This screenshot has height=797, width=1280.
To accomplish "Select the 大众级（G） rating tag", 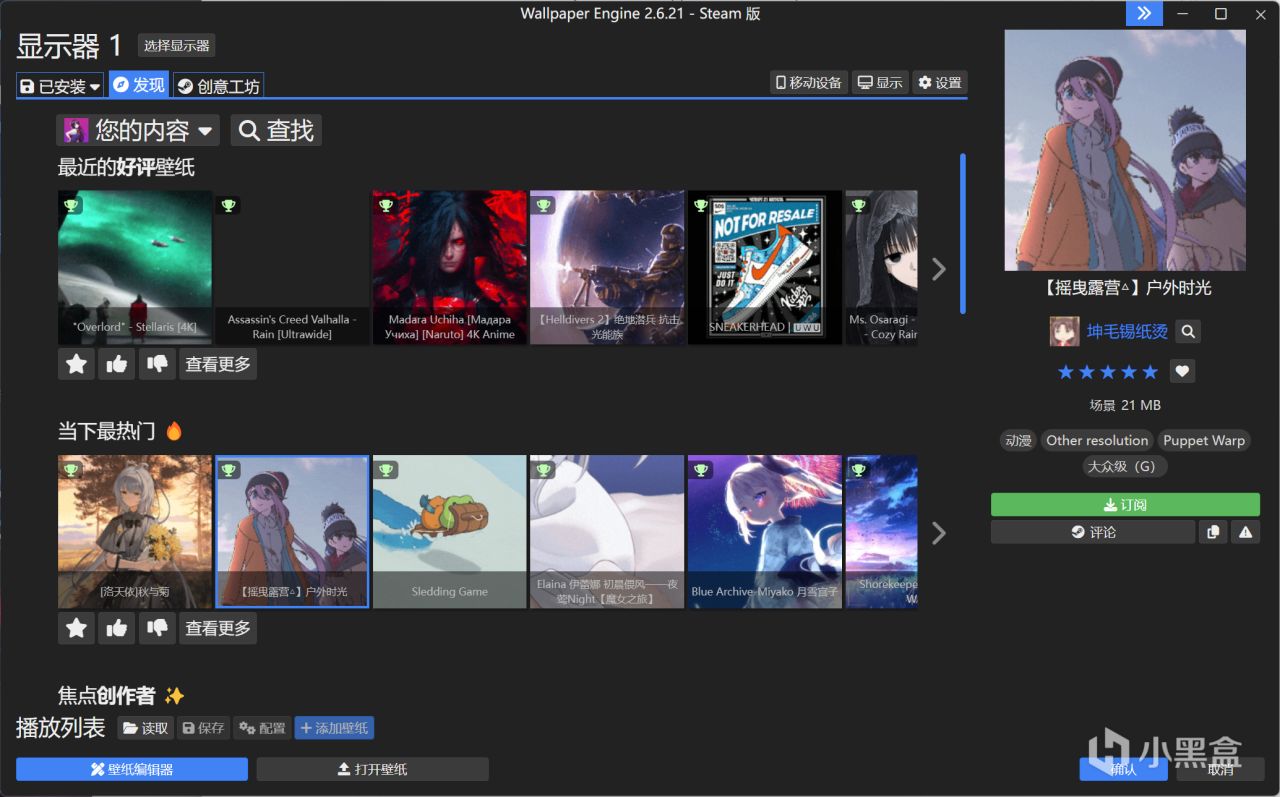I will (1125, 466).
